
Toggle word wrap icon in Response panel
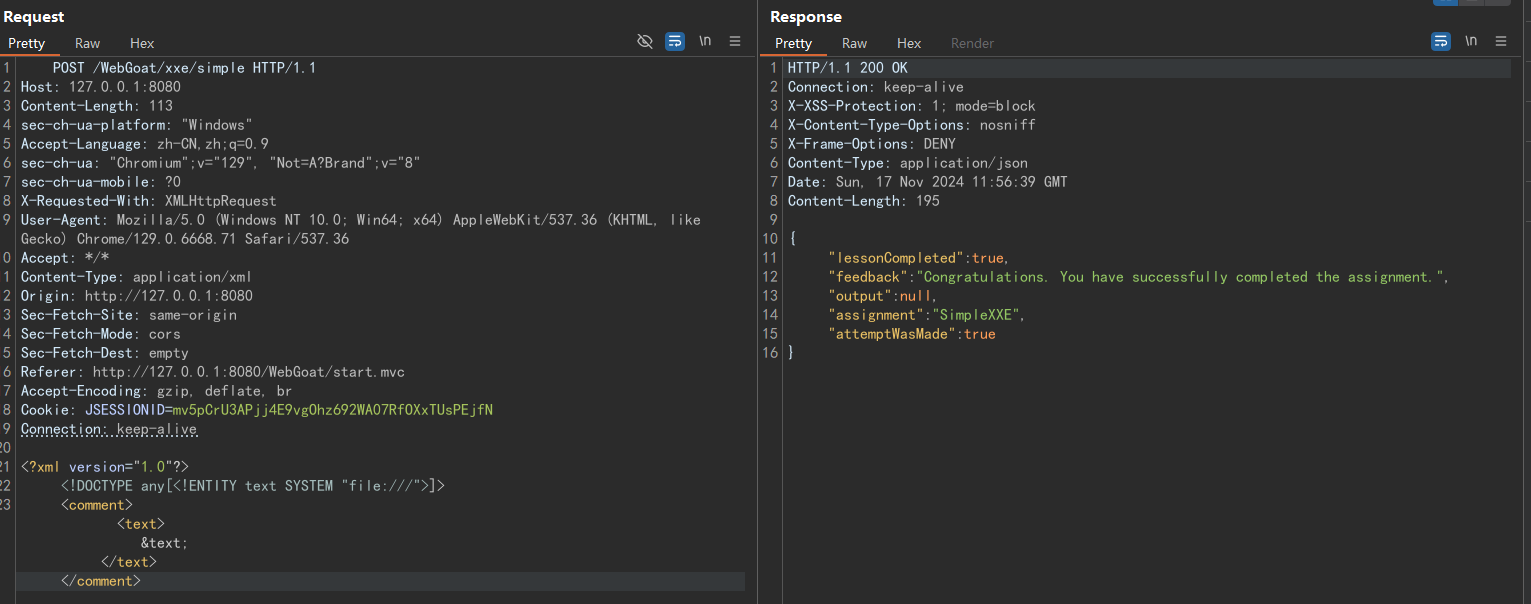tap(1441, 41)
